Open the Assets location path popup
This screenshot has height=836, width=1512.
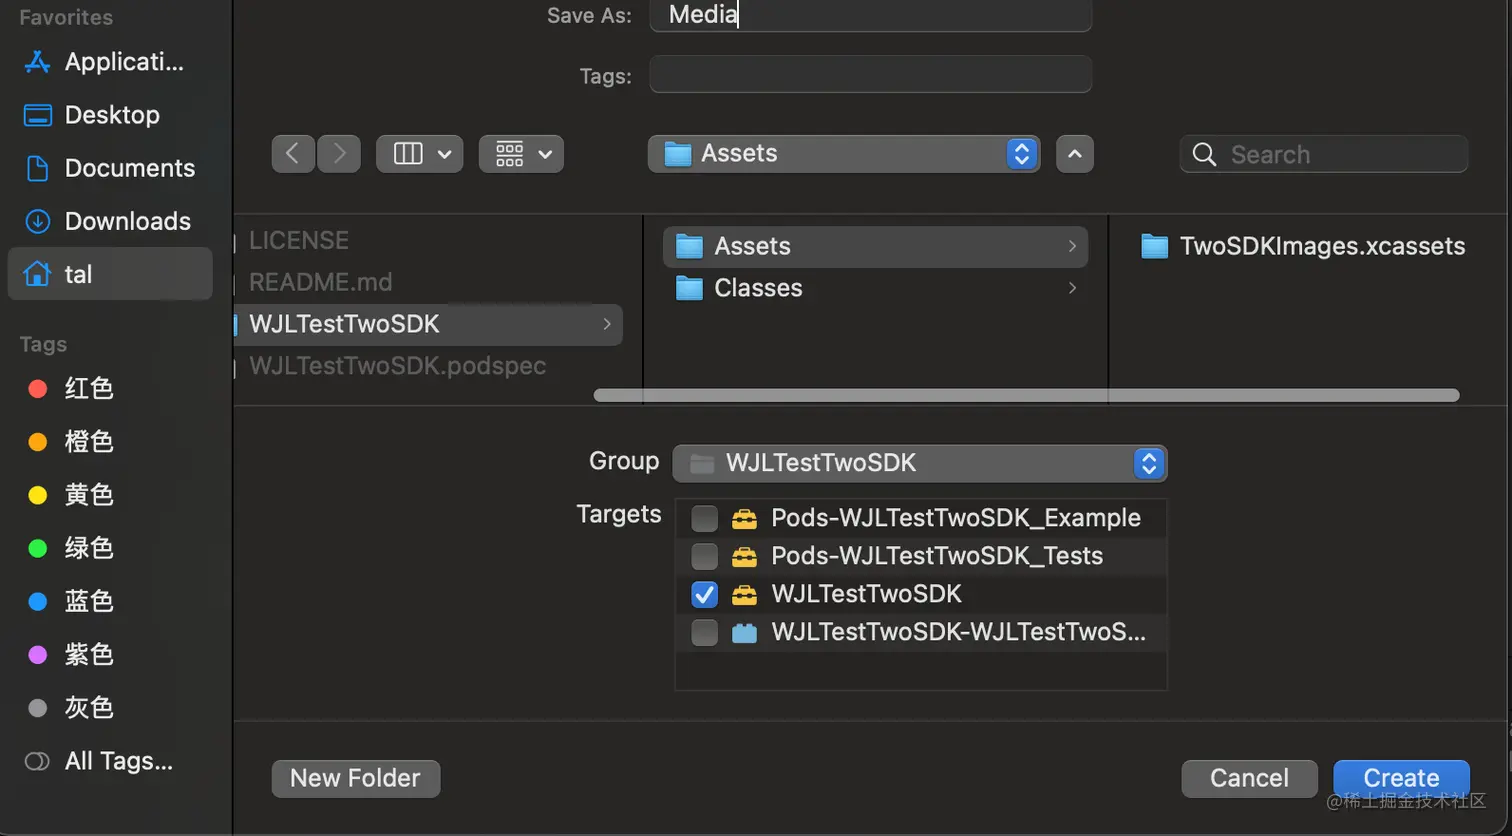click(x=844, y=154)
